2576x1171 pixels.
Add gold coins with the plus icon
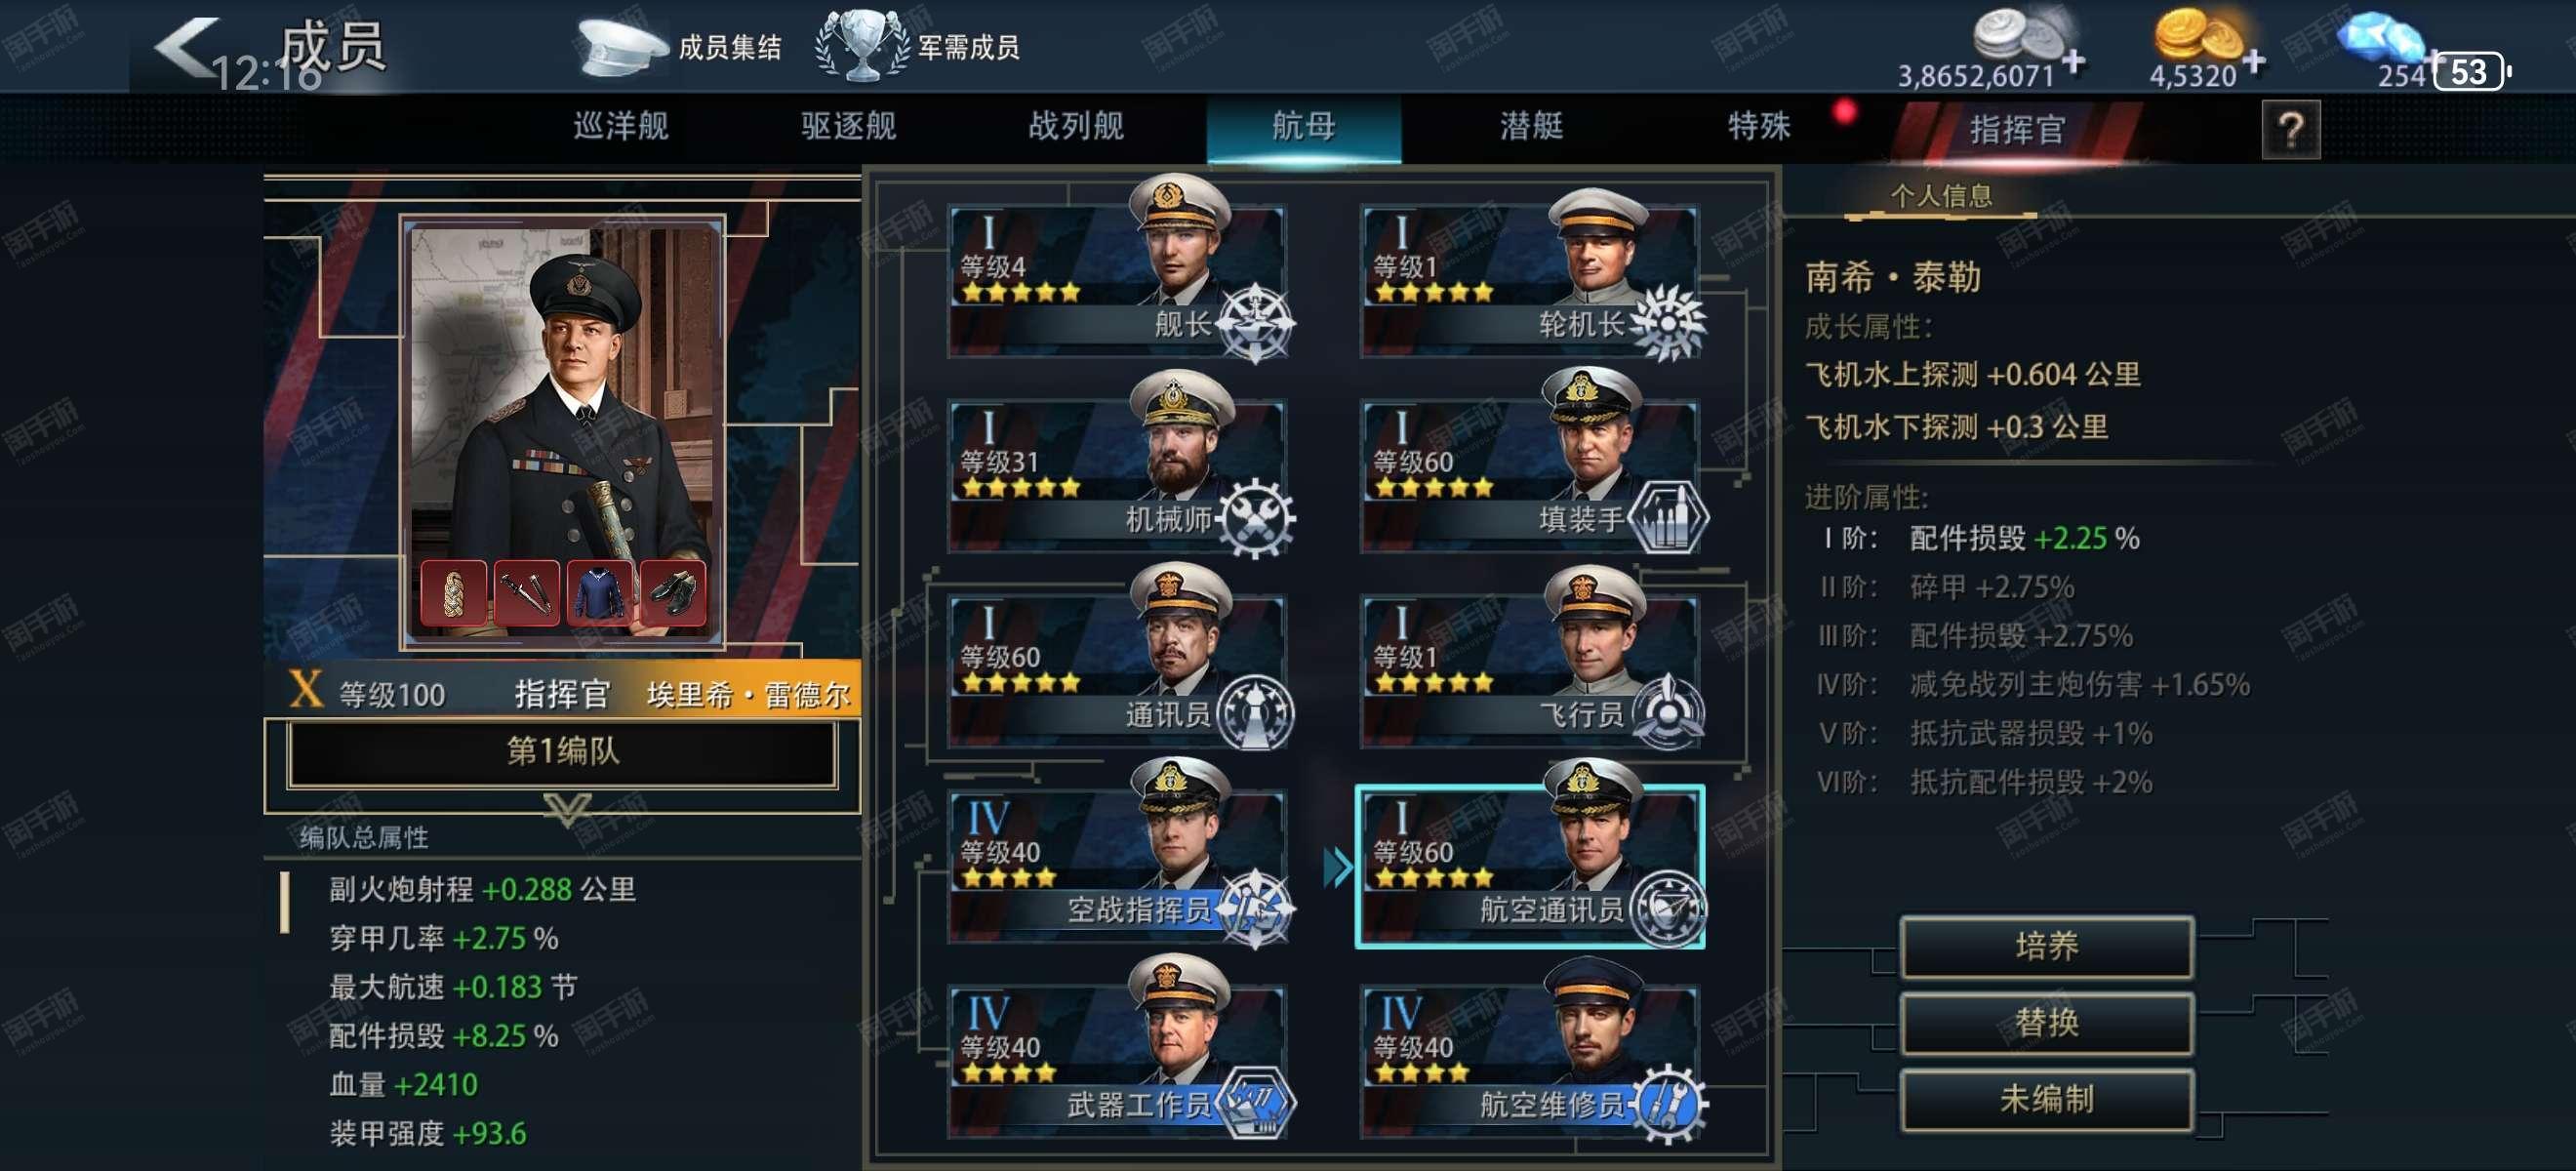2254,62
